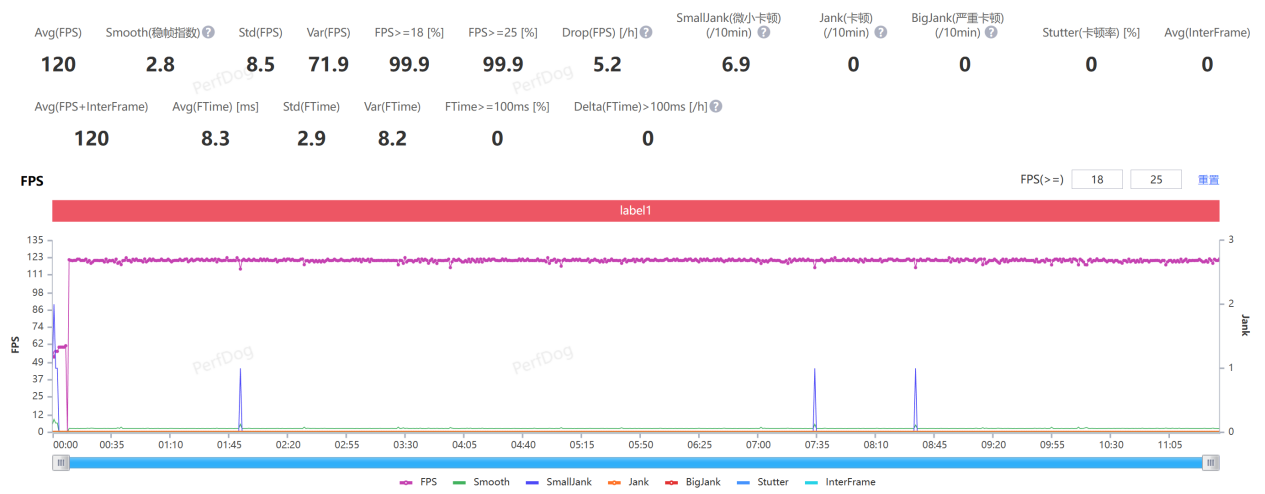Click the SmallJank spike near 08:35
The image size is (1265, 494).
tap(915, 399)
